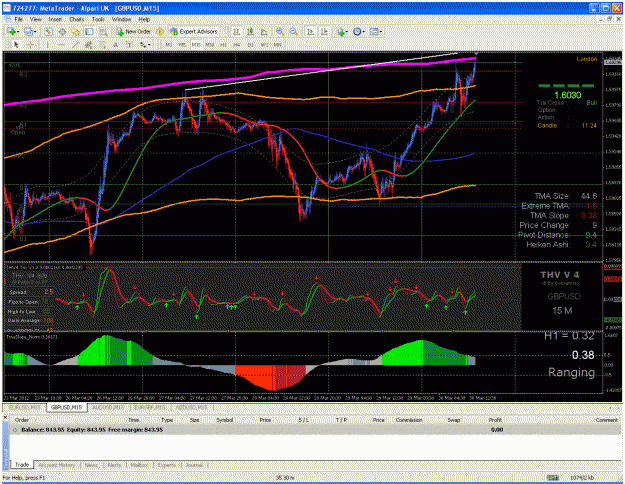Open the Strategy Tester icon

click(103, 31)
